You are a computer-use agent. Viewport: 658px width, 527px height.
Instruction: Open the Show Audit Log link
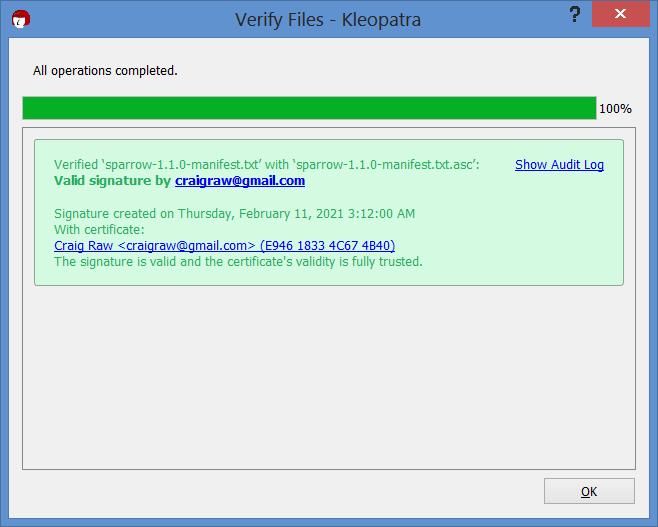[559, 164]
